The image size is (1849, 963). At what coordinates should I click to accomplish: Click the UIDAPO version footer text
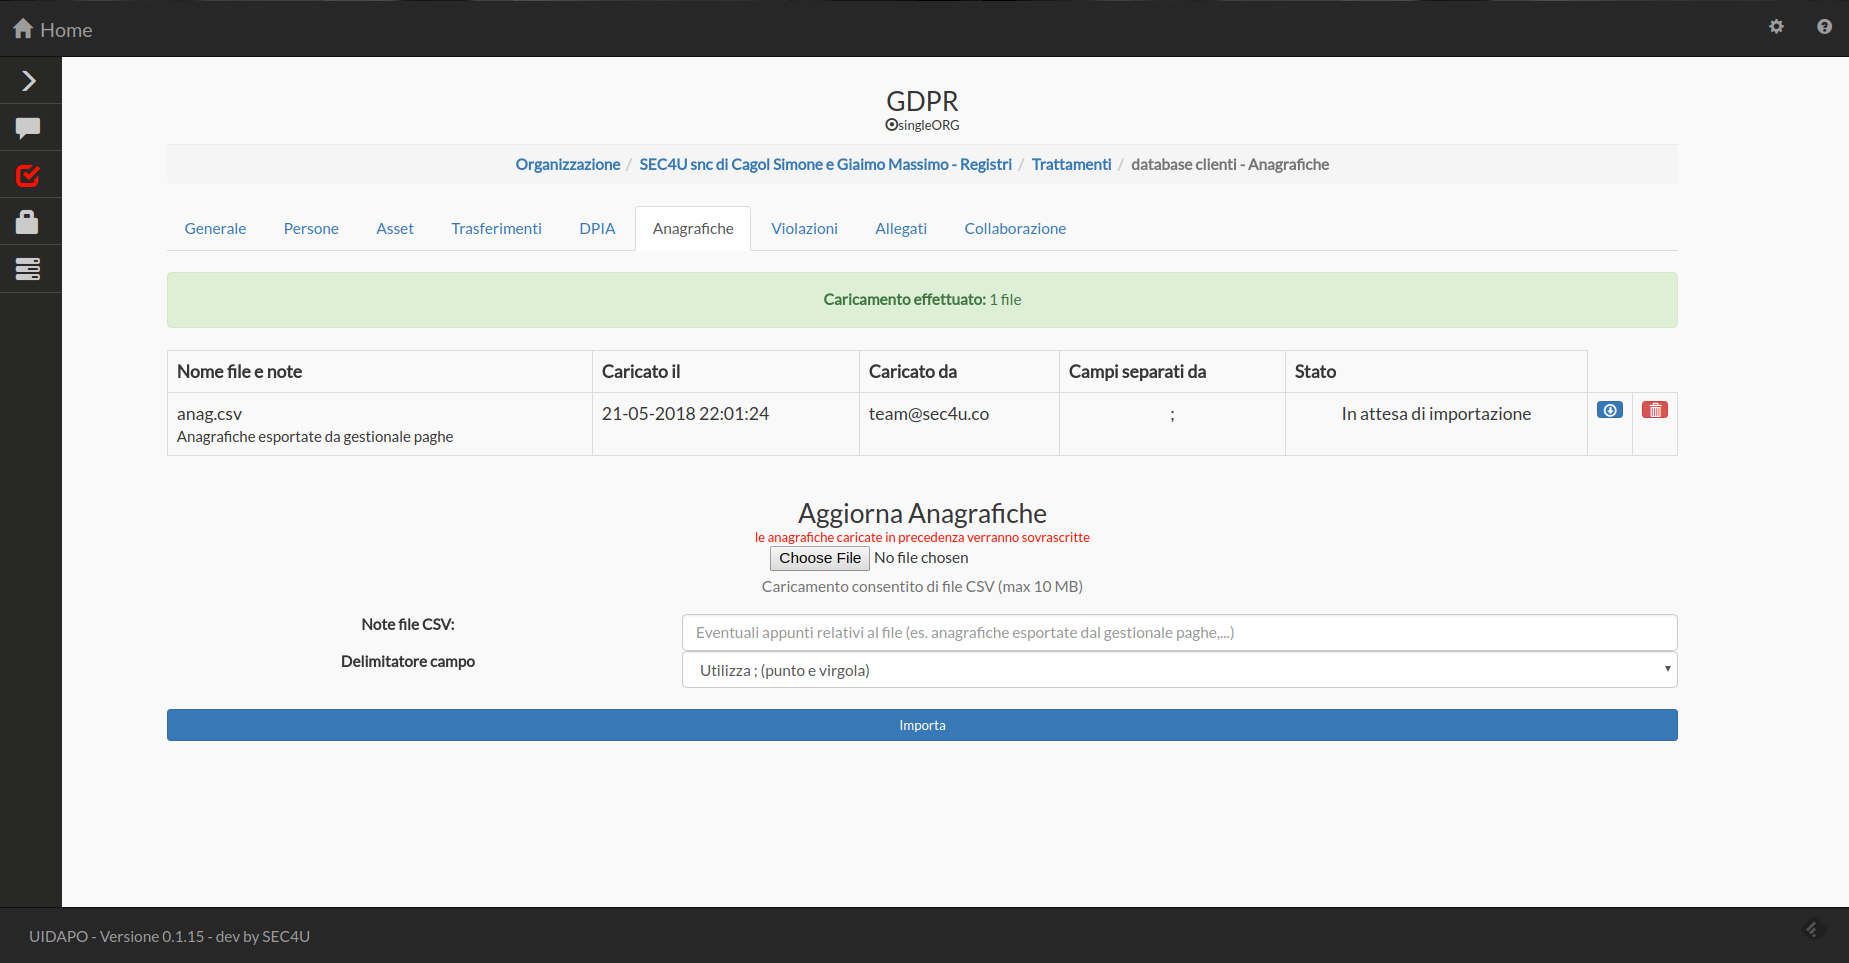(169, 936)
